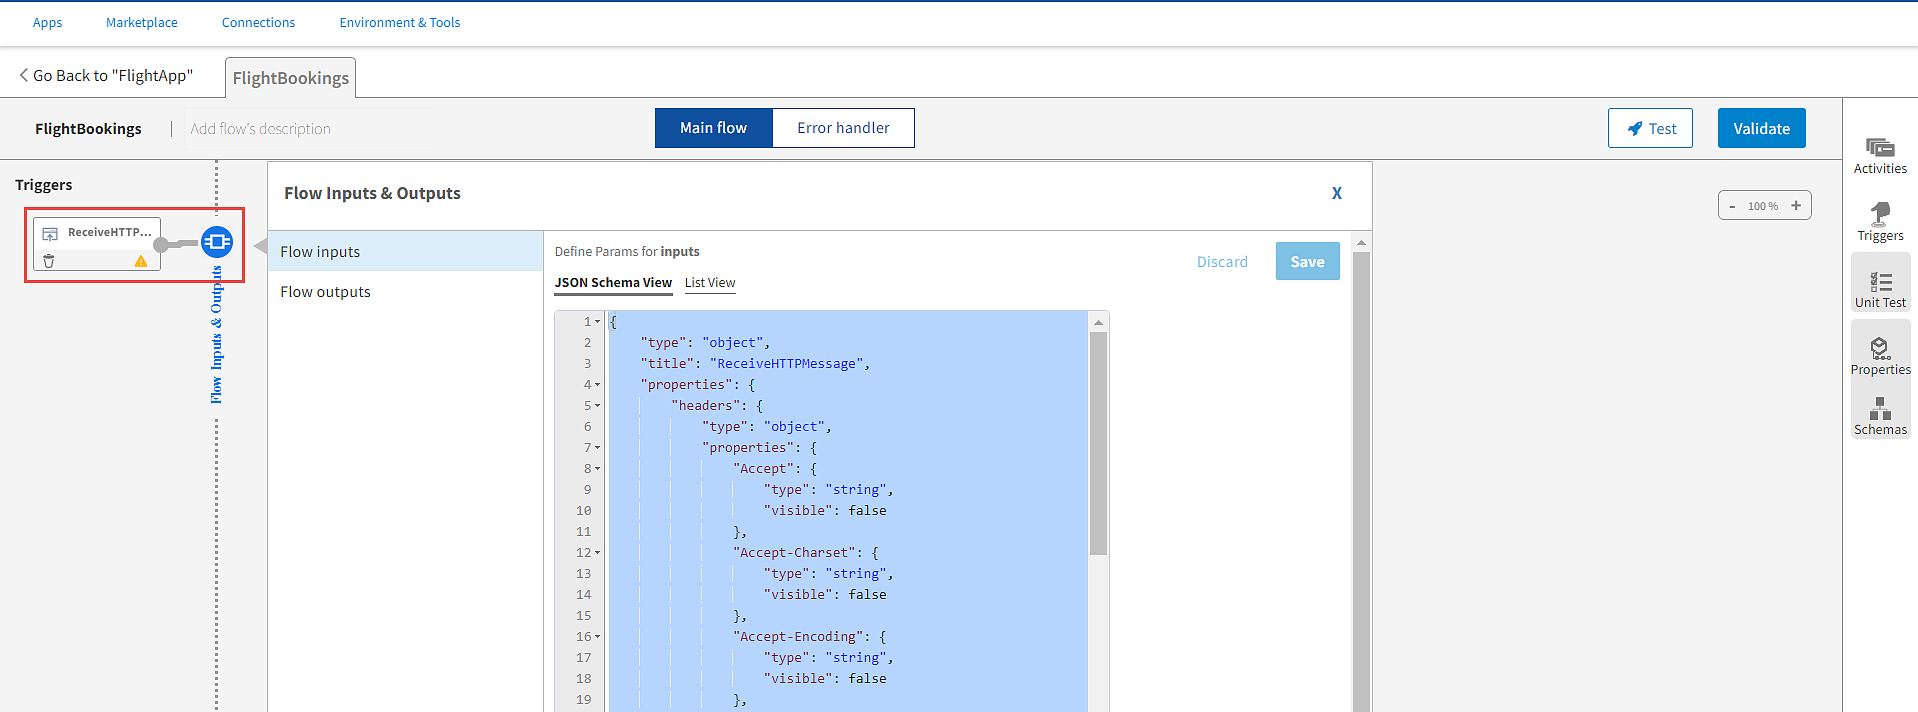The image size is (1918, 712).
Task: Delete the ReceiveHTTPMessage trigger with trash icon
Action: pos(49,261)
